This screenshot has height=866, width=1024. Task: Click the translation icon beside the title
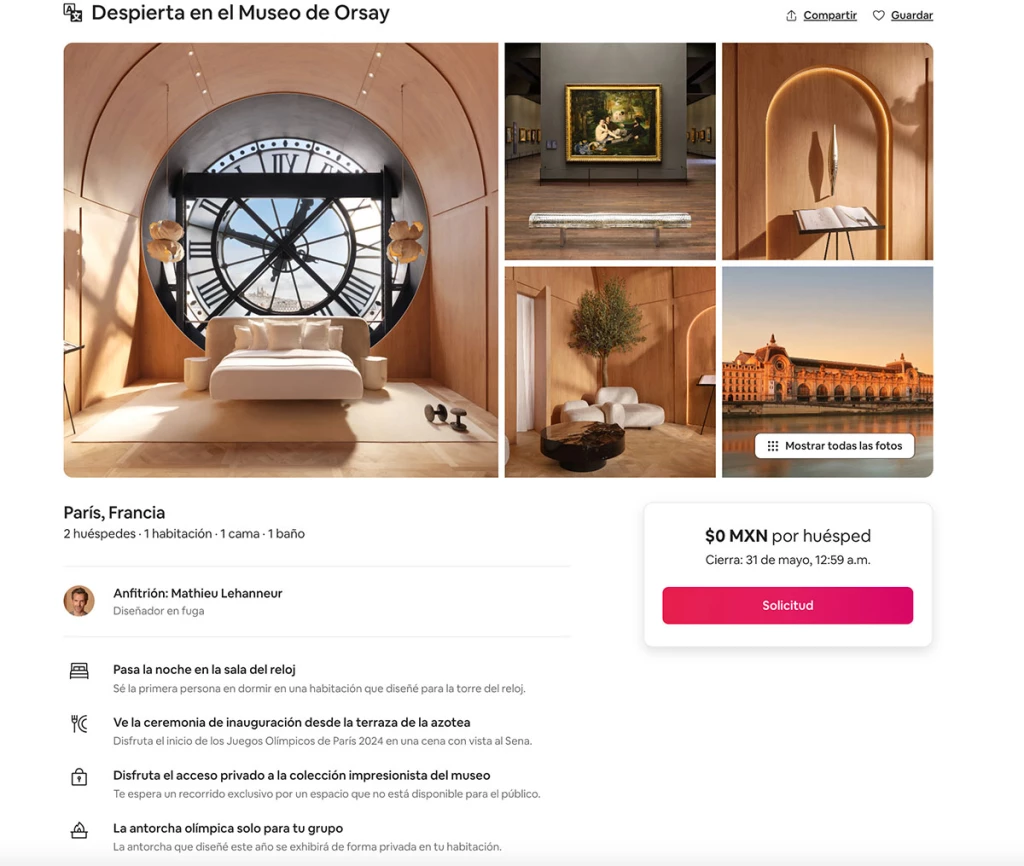click(x=72, y=12)
